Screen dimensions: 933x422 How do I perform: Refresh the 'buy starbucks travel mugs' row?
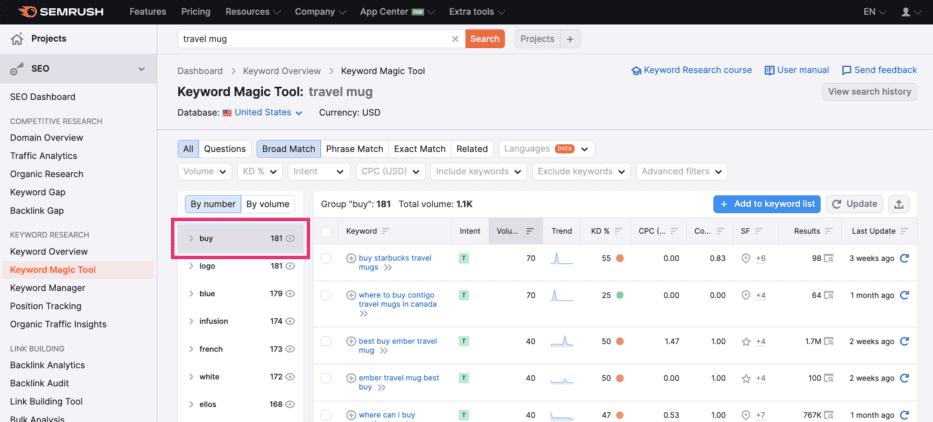coord(904,258)
